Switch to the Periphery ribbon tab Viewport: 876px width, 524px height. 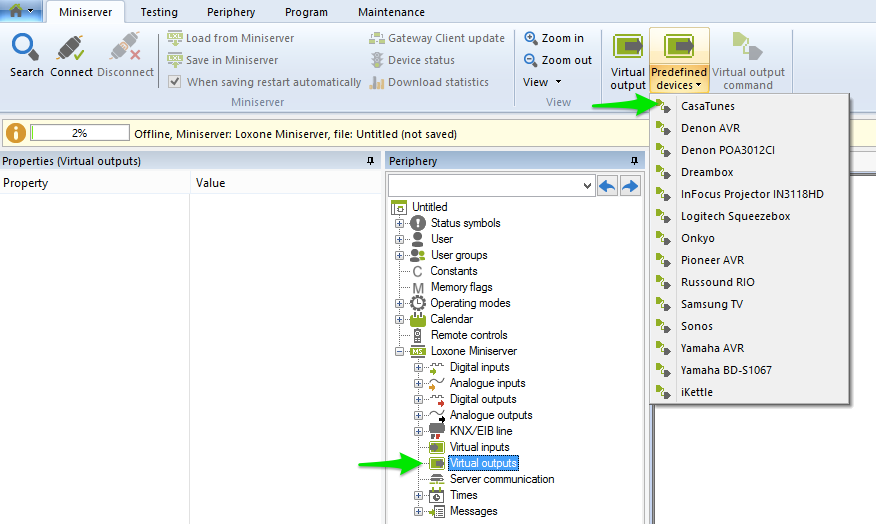click(231, 12)
